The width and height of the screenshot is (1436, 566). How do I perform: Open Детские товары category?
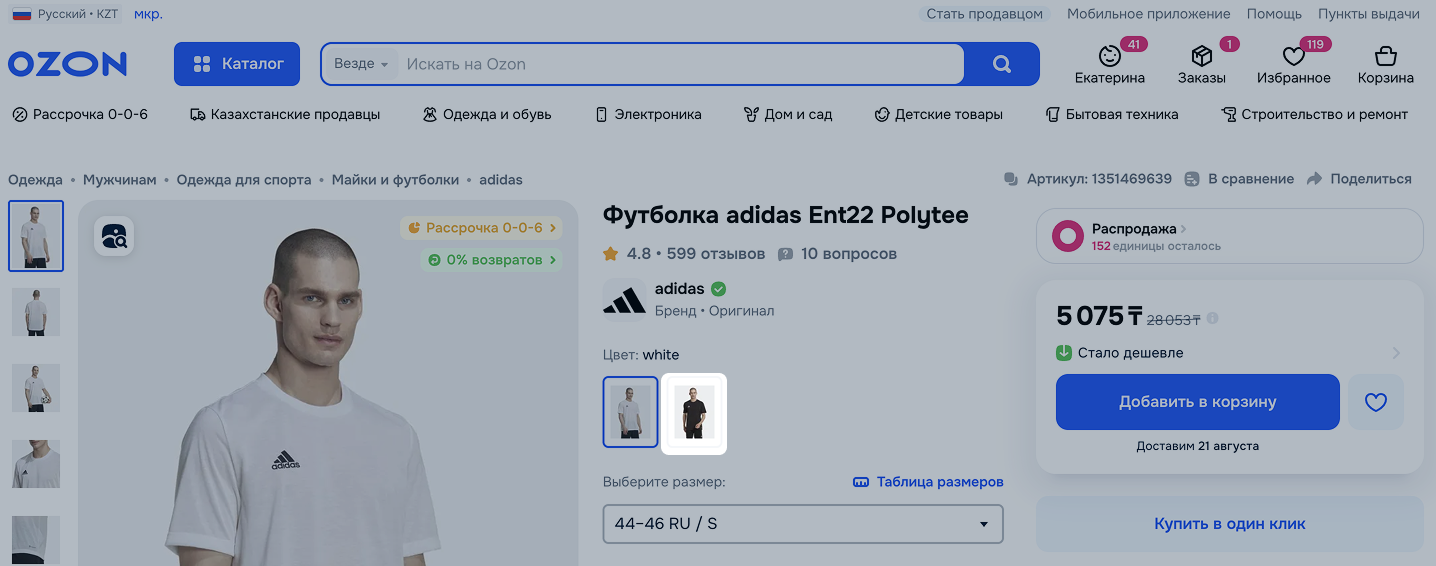point(938,114)
